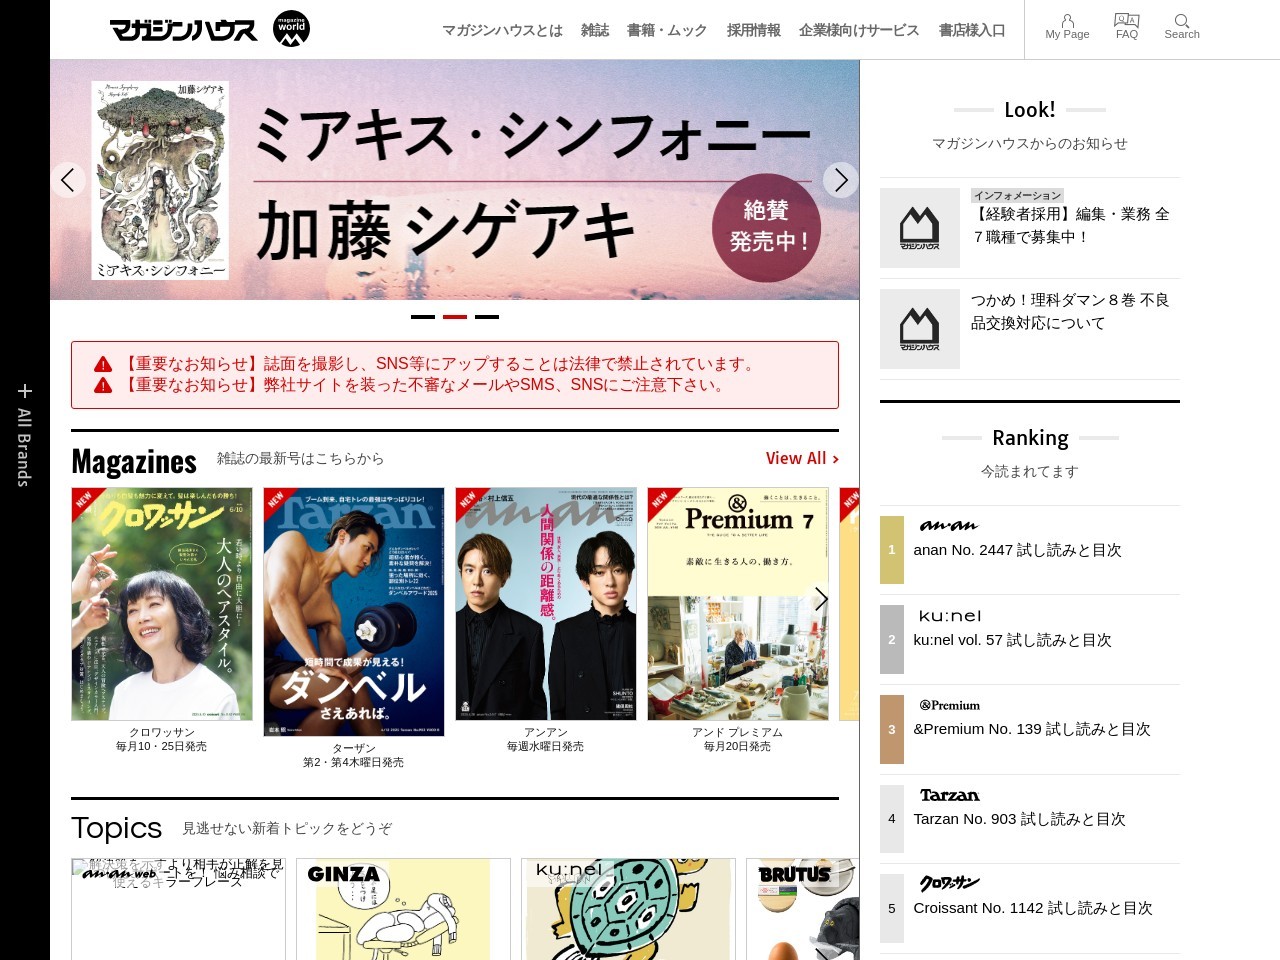Open 企業様向けサービス menu item
Screen dimensions: 1280x960
pos(859,30)
